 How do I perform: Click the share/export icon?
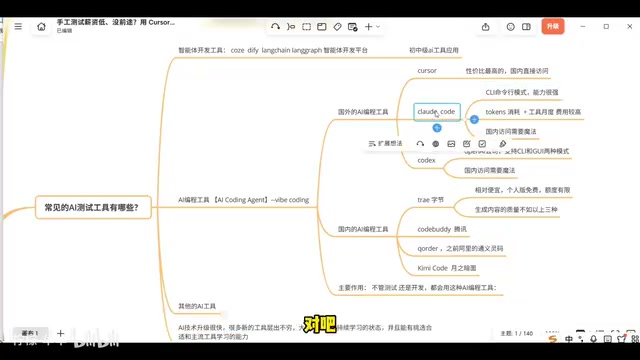point(485,27)
